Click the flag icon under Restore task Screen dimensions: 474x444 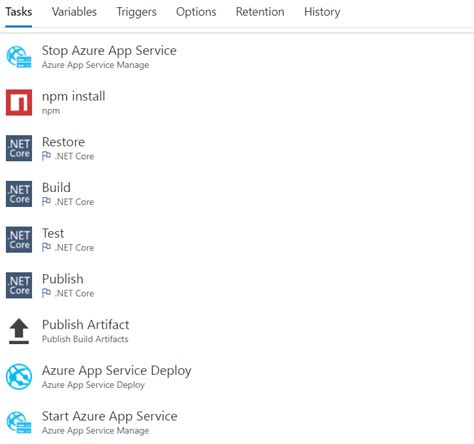tap(46, 156)
